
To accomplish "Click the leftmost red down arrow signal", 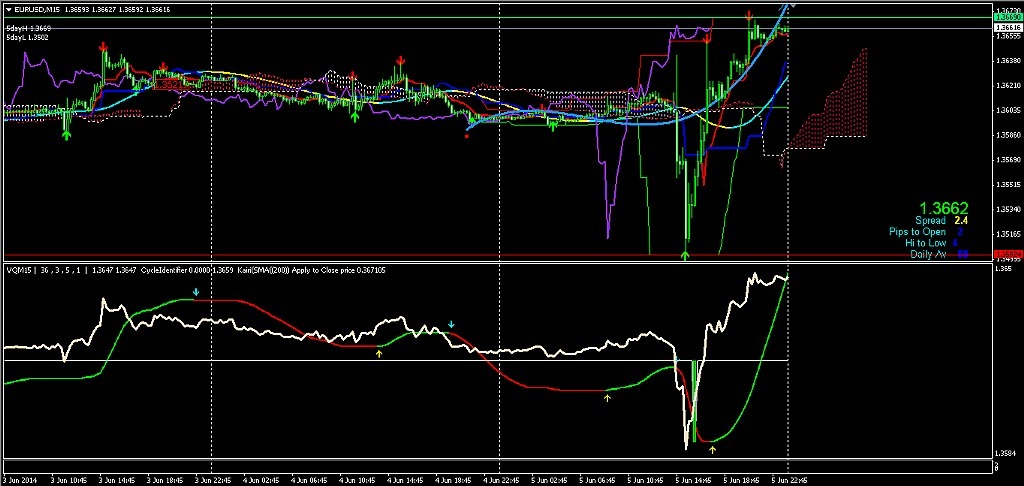I will coord(104,47).
